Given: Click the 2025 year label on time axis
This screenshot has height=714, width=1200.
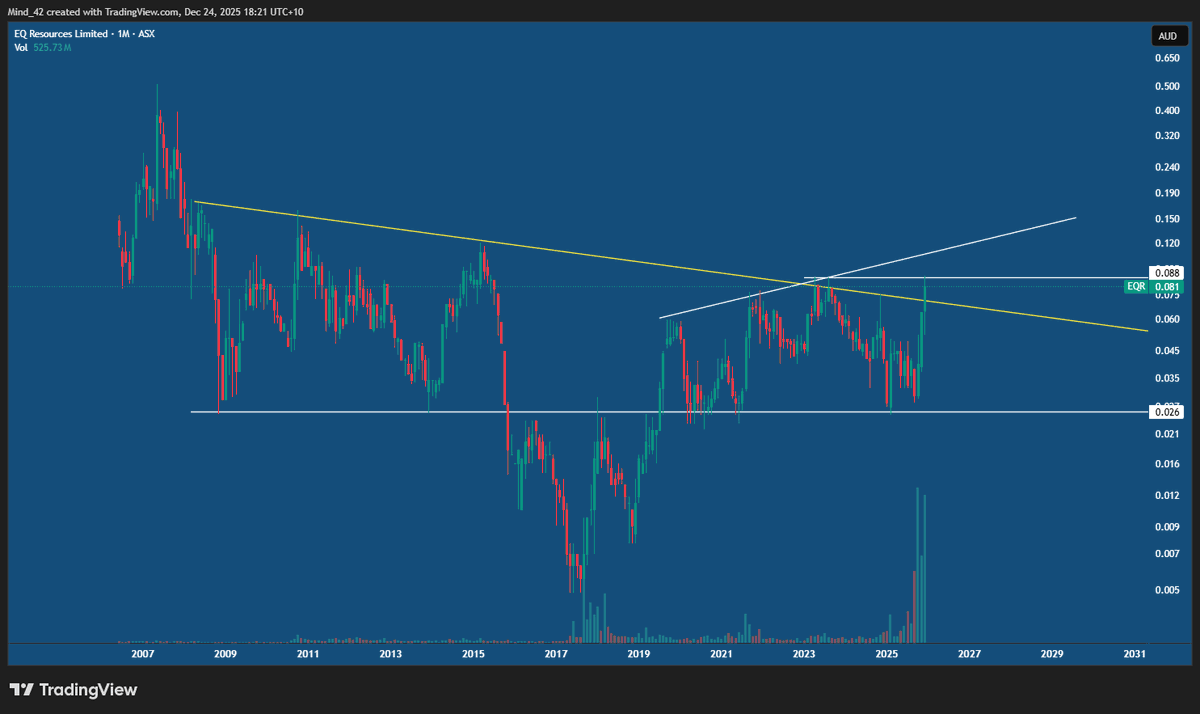Looking at the screenshot, I should click(886, 654).
